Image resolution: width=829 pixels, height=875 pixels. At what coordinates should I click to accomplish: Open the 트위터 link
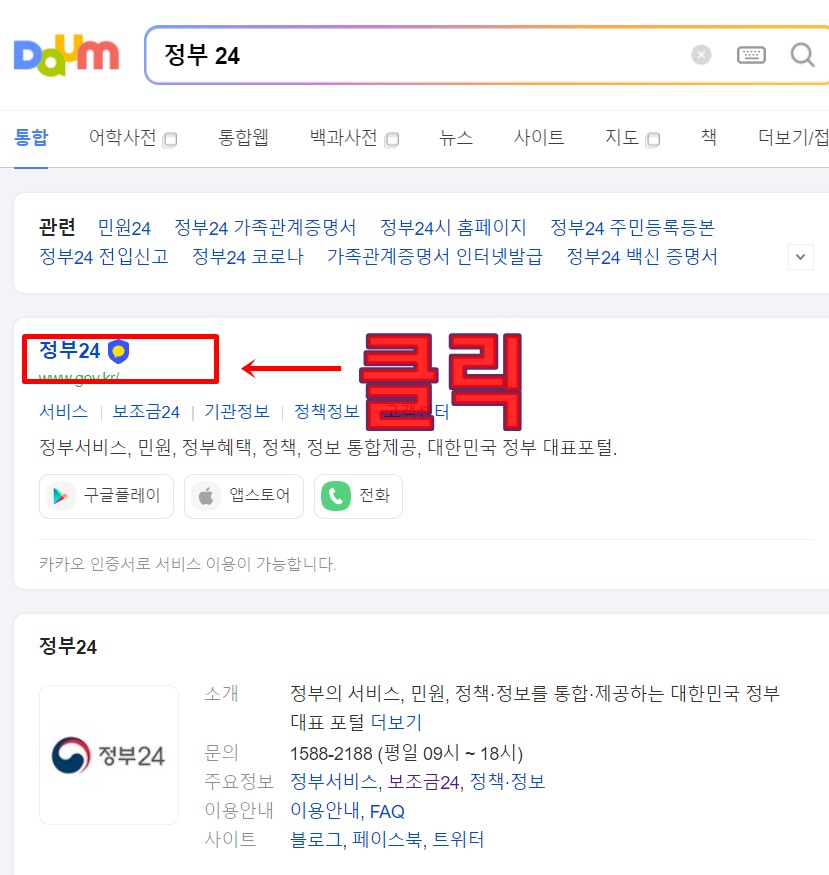[458, 840]
